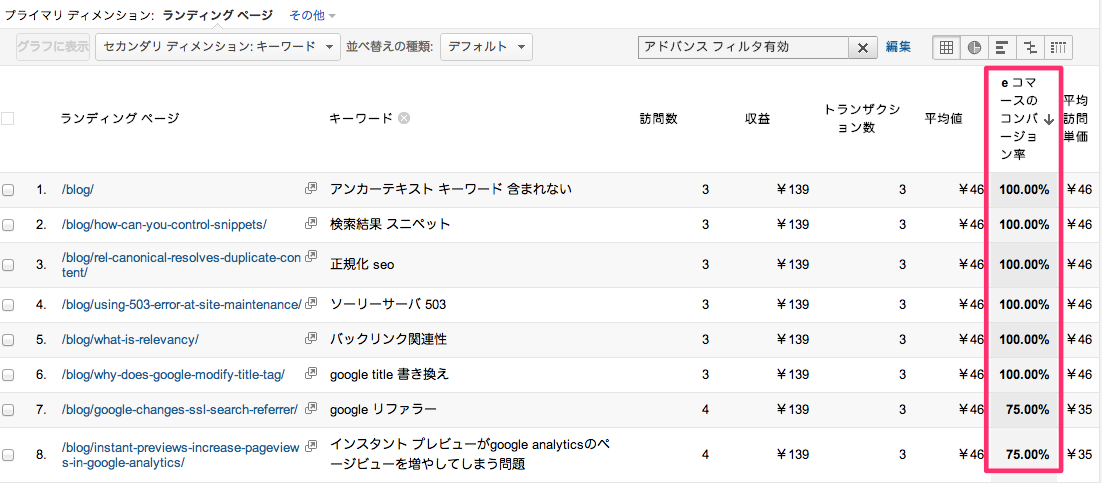Remove キーワード secondary dimension with X icon
The height and width of the screenshot is (483, 1102).
point(403,118)
